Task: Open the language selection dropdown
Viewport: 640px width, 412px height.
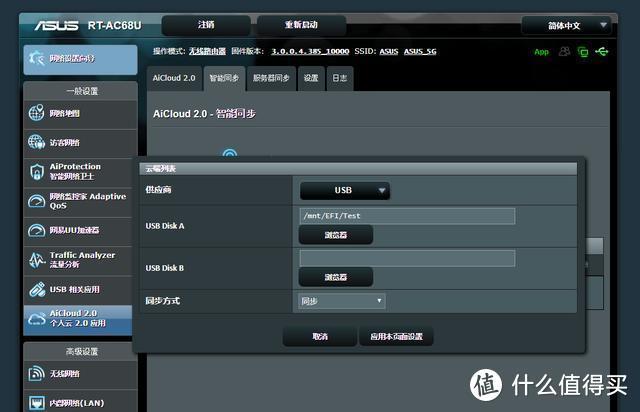Action: (566, 25)
